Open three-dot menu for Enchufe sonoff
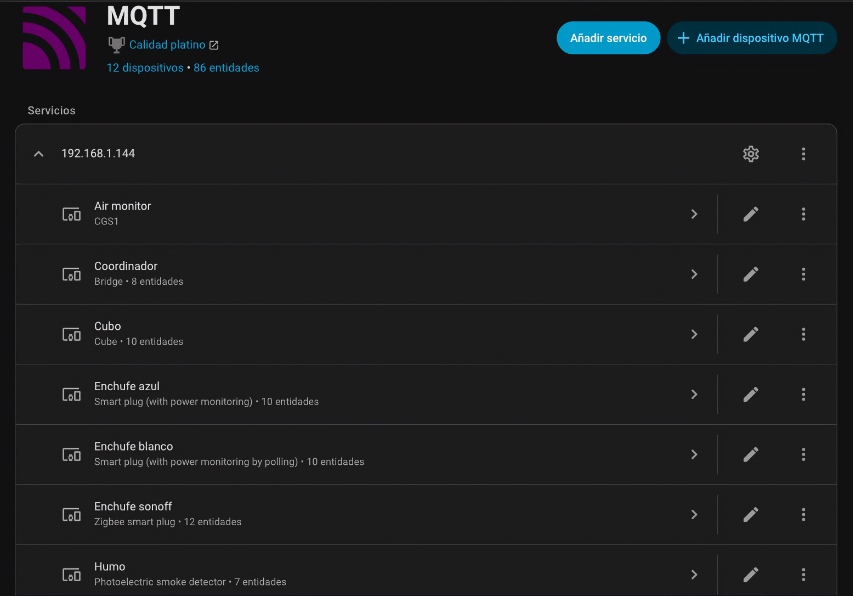 point(803,514)
